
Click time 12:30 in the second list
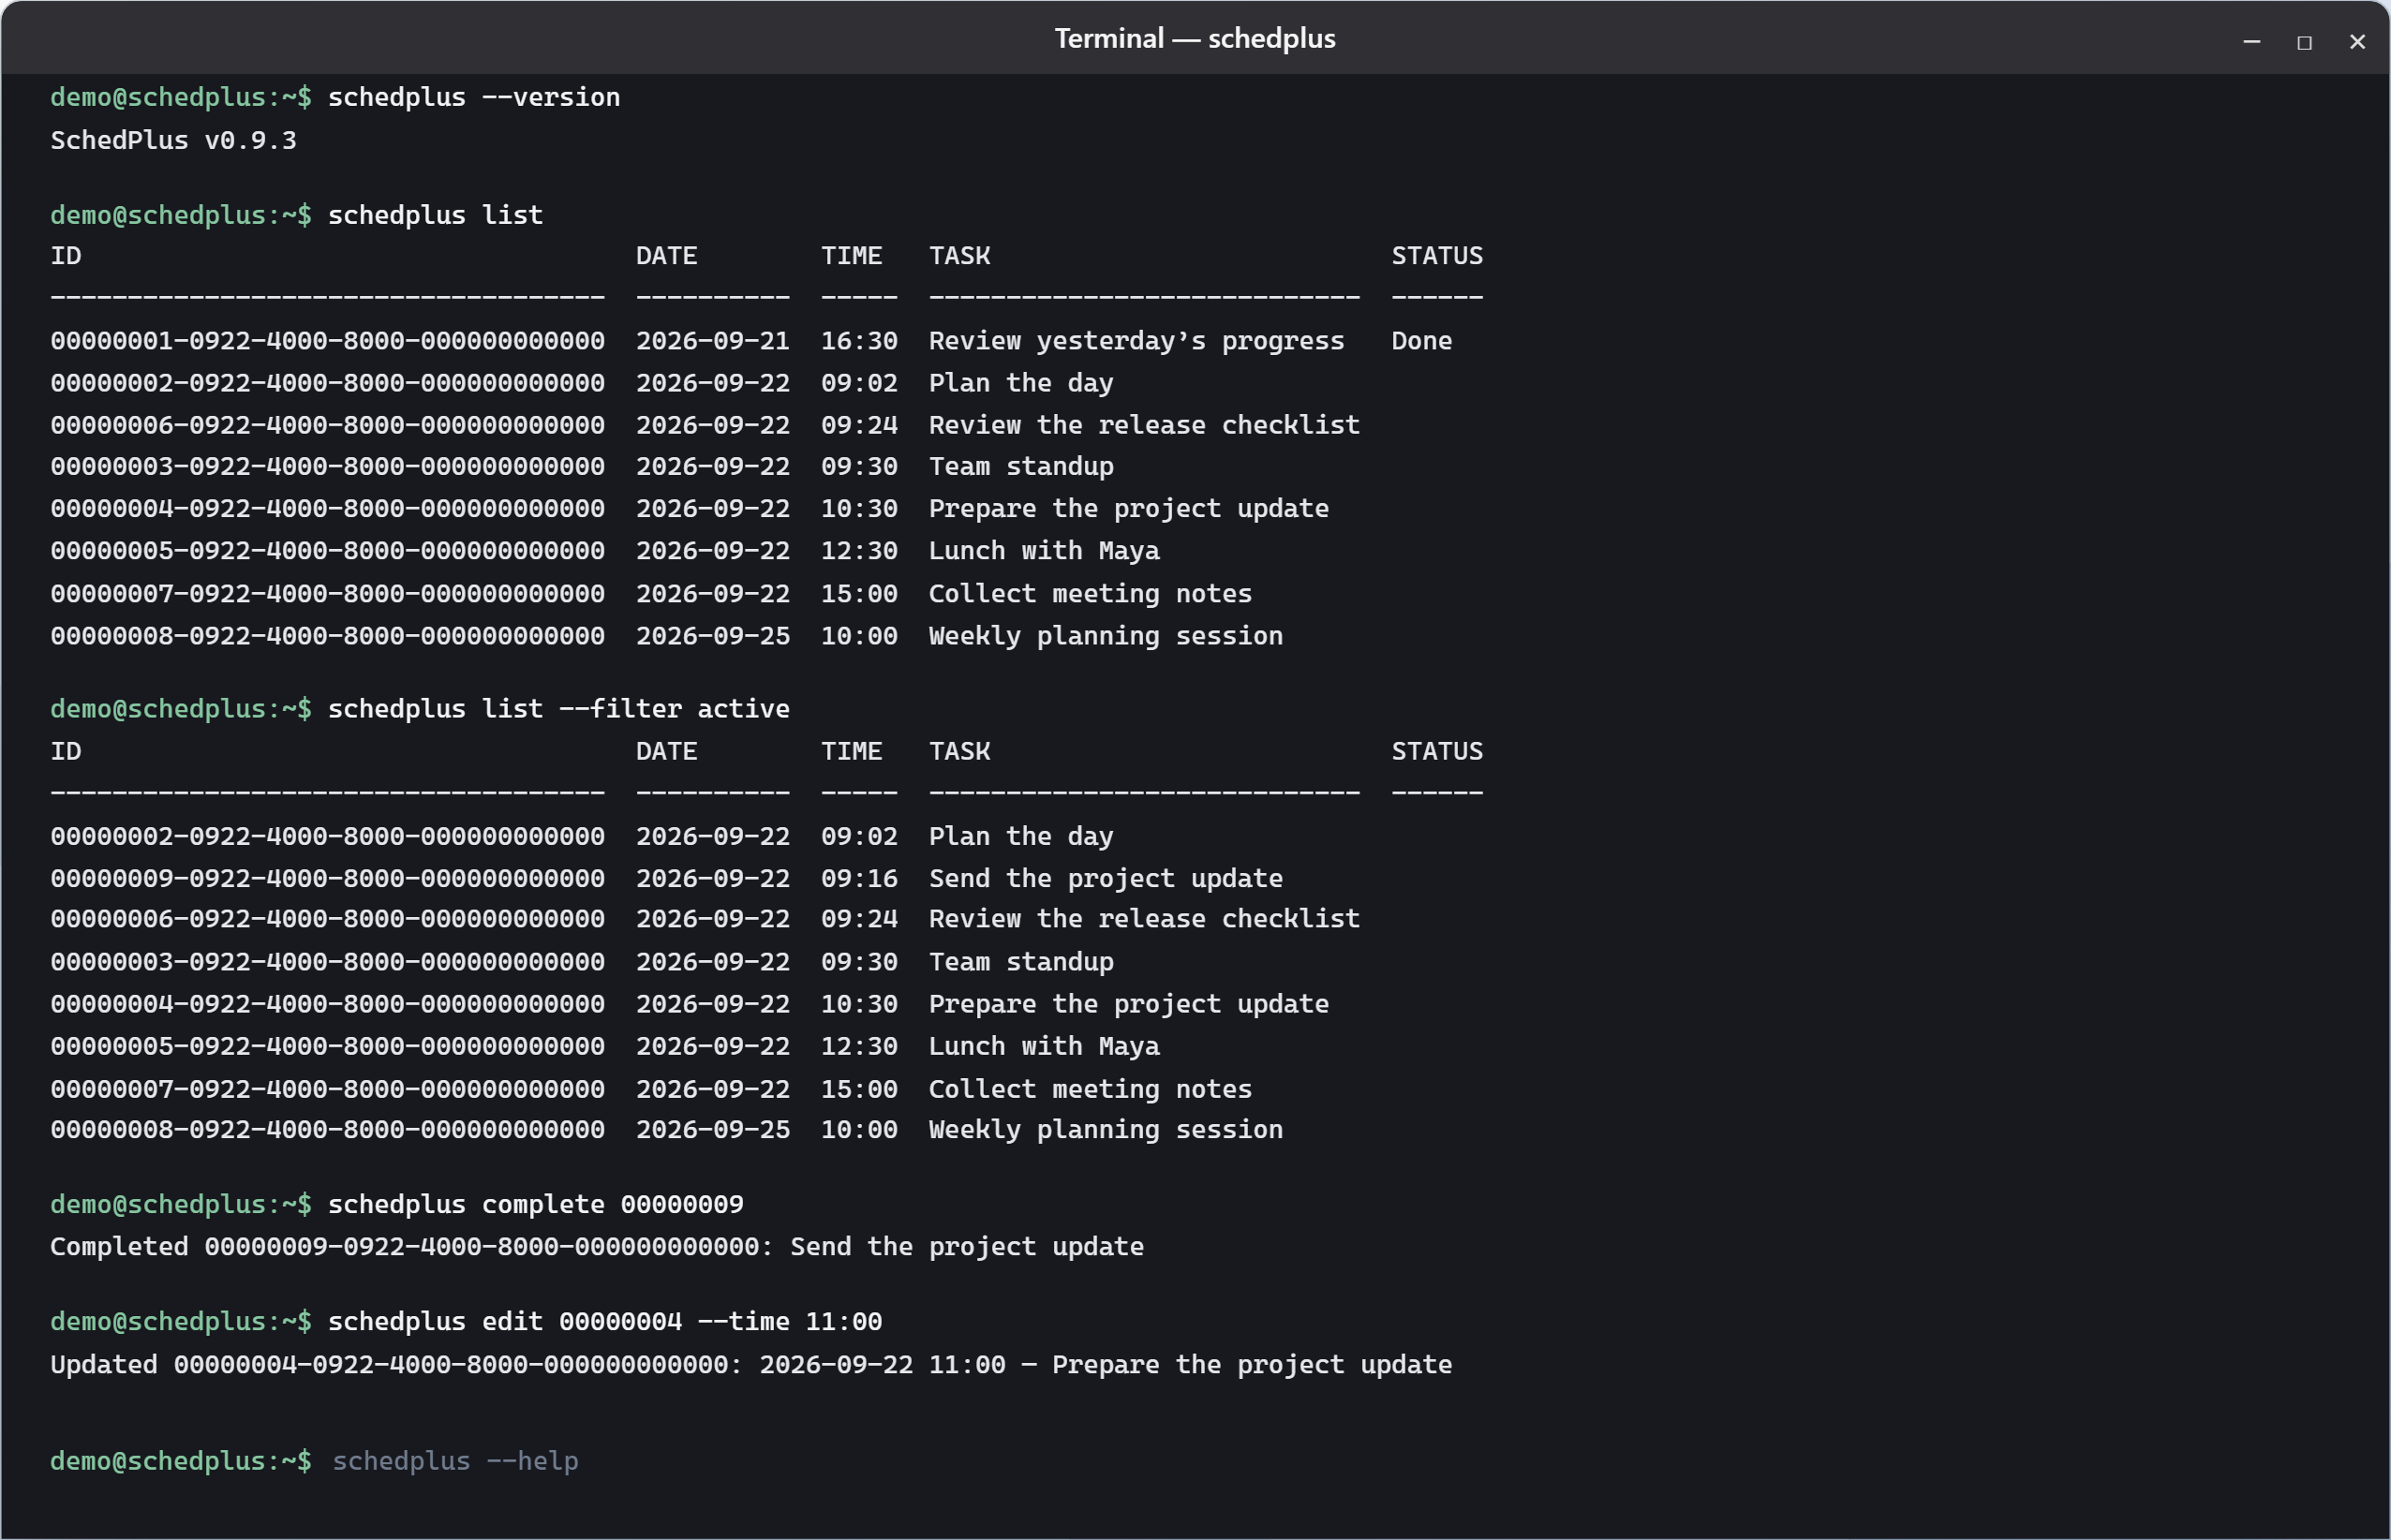click(859, 1046)
